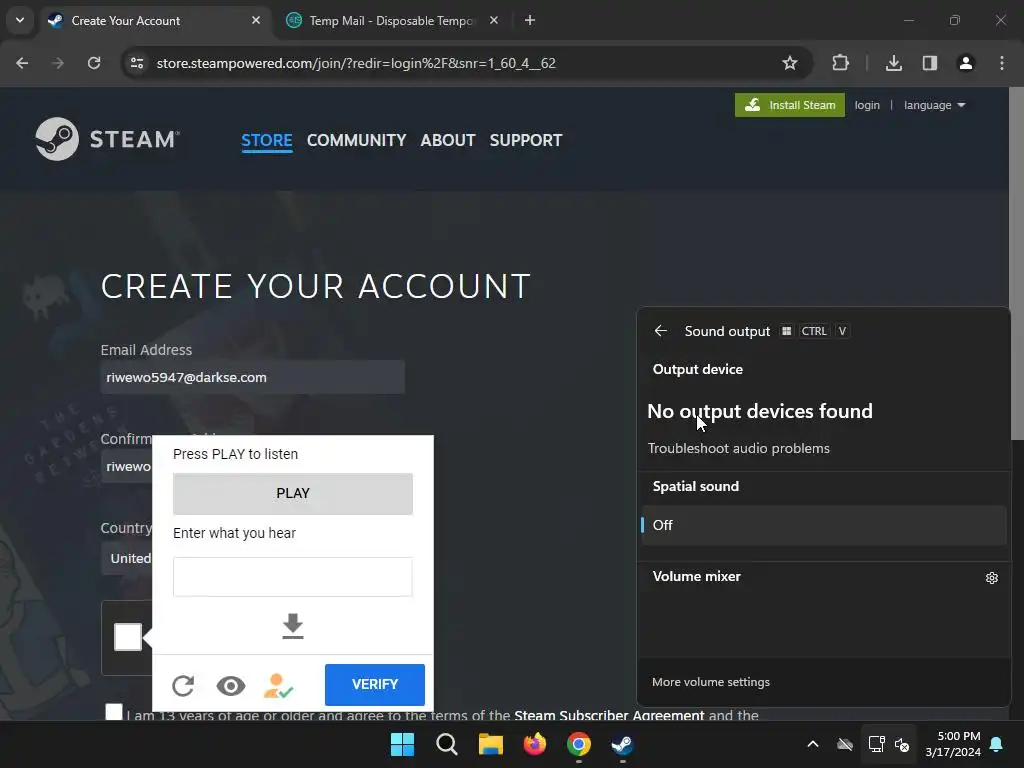
Task: Open File Explorer from taskbar
Action: click(x=490, y=744)
